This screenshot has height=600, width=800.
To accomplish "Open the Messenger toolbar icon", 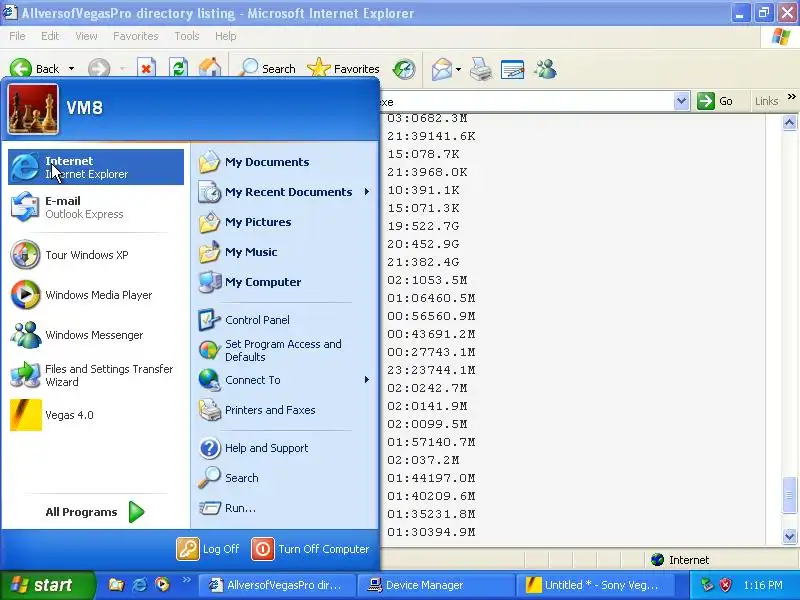I will (545, 69).
